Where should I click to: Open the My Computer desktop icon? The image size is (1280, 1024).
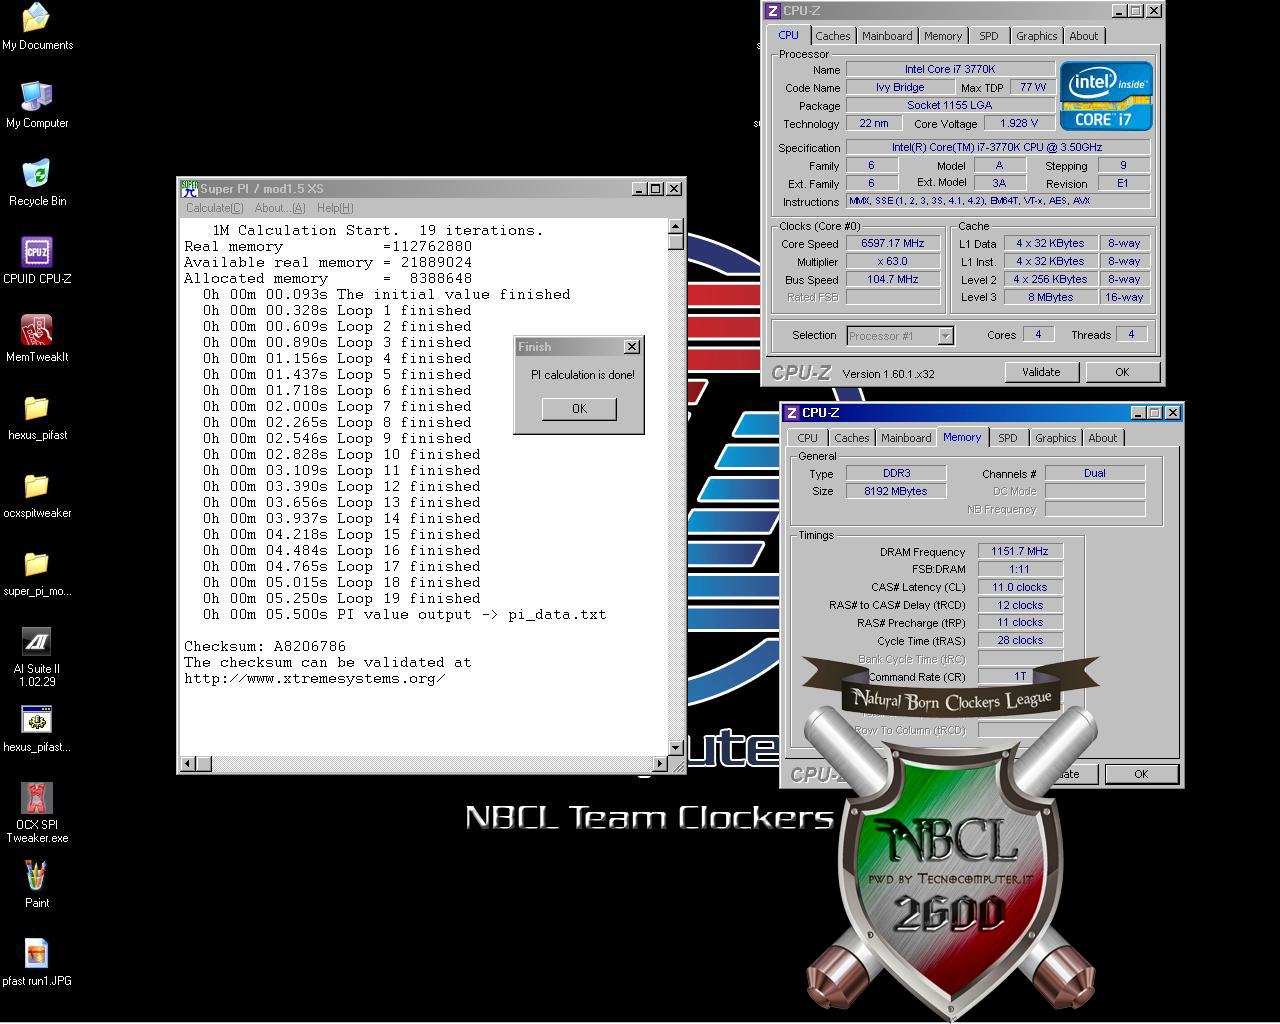pos(37,104)
